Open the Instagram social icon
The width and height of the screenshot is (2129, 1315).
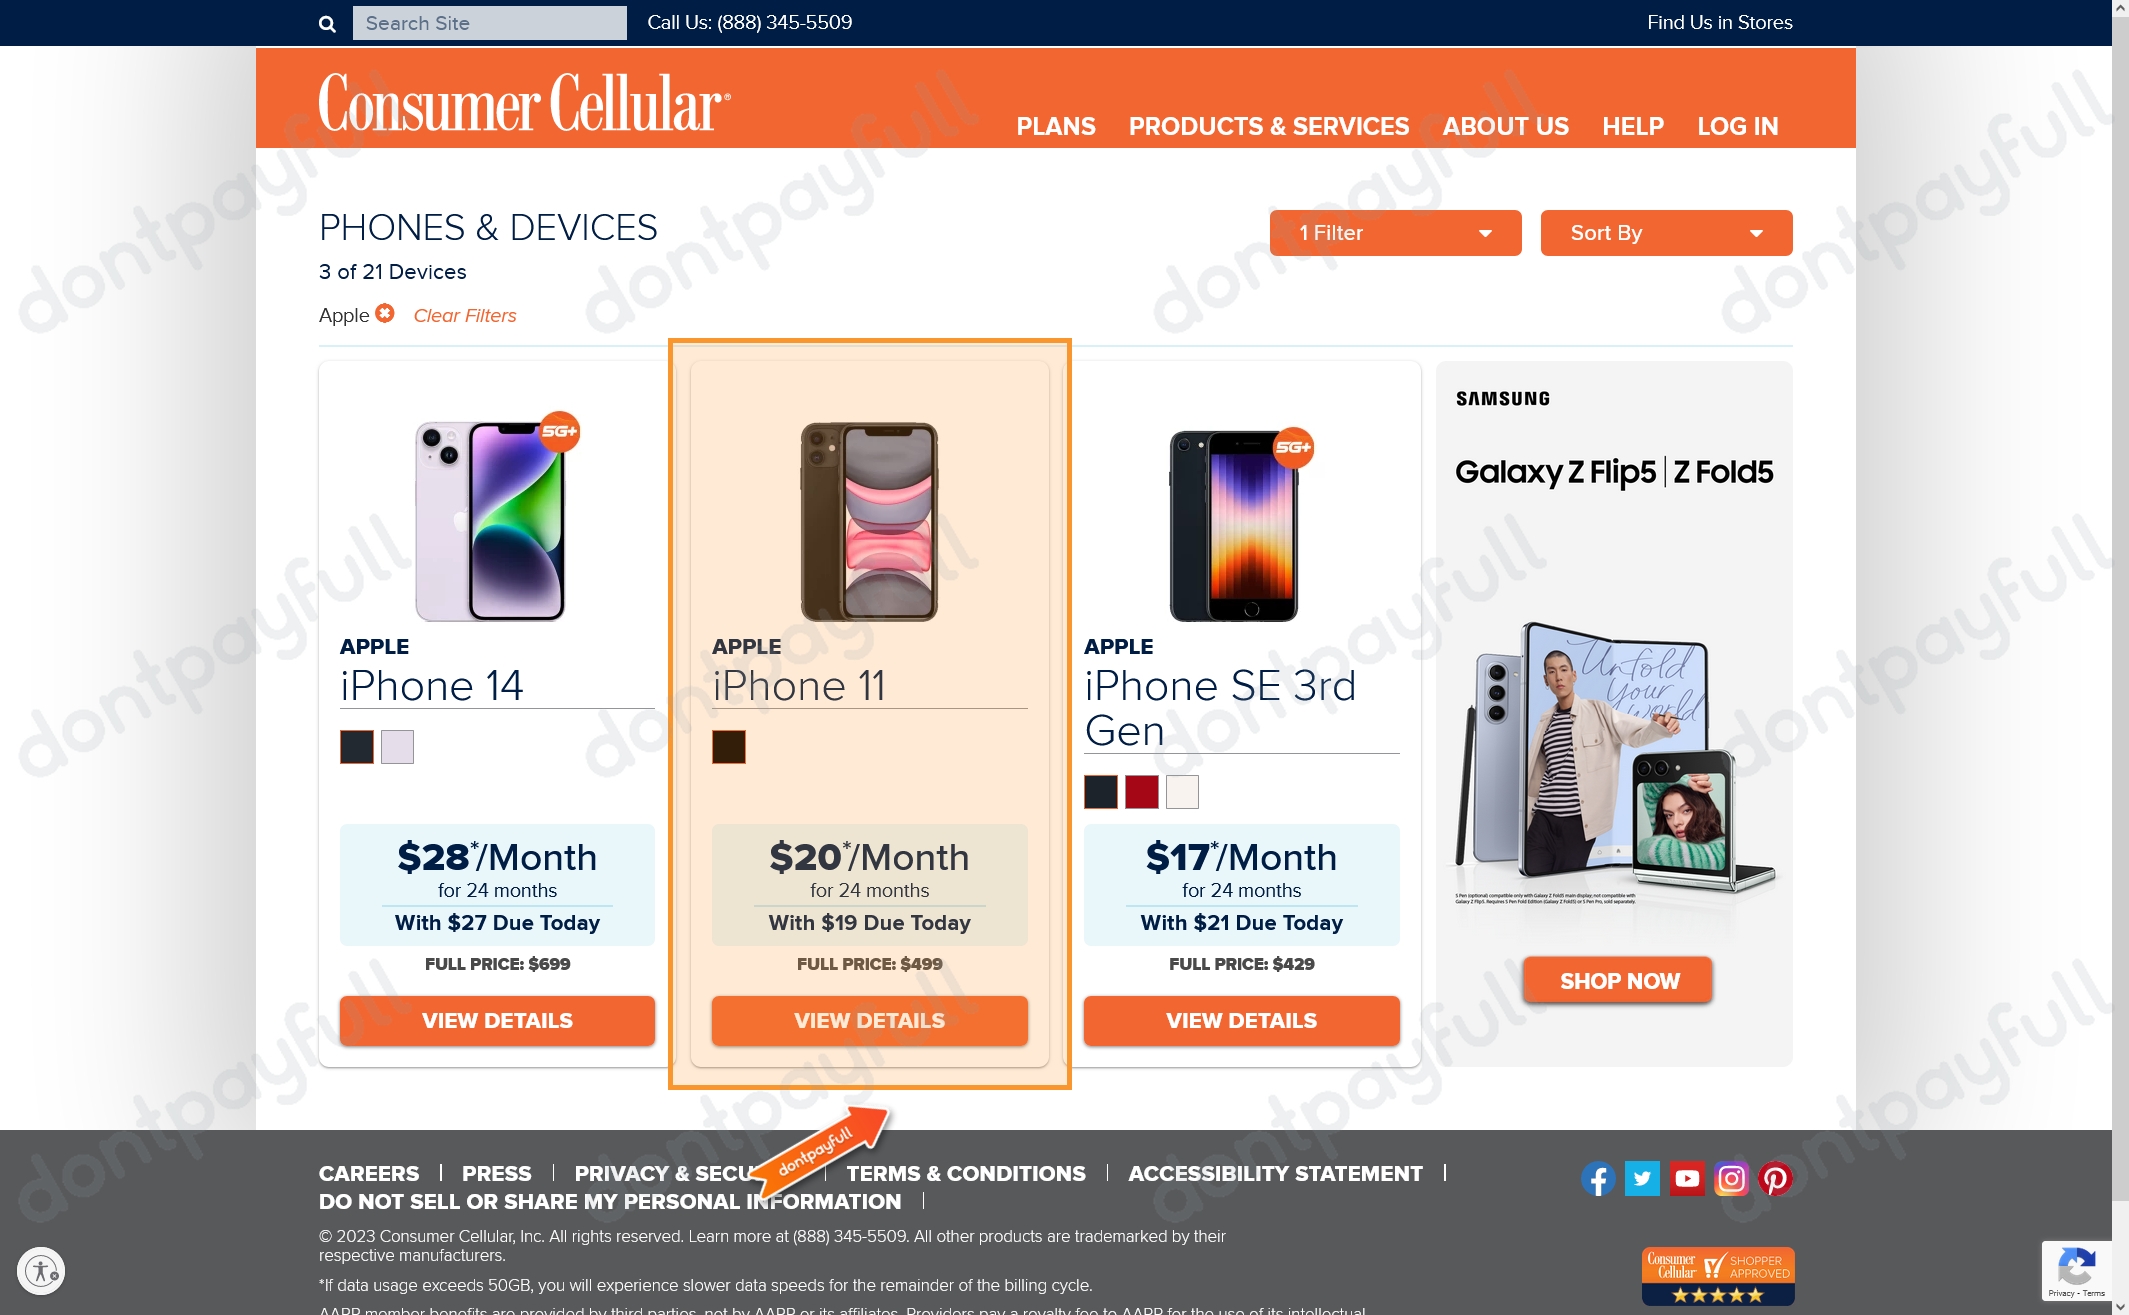[1731, 1178]
